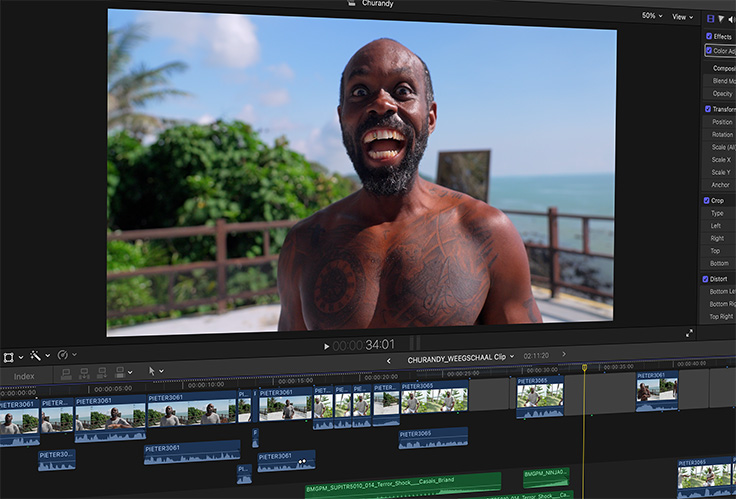The width and height of the screenshot is (736, 499).
Task: Select the PIETER3061 clip under 00:00:10:00
Action: 192,410
